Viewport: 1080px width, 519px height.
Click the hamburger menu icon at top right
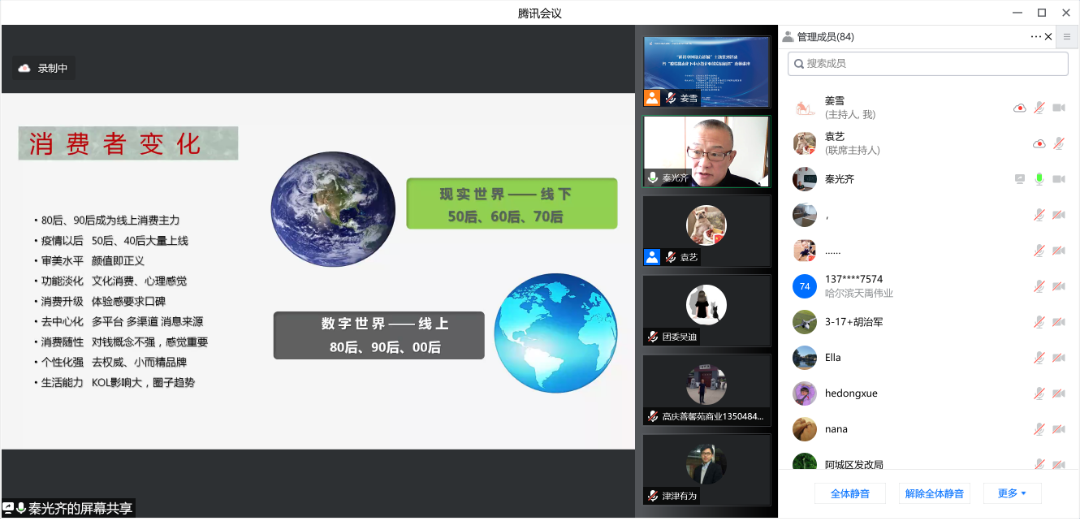[x=1067, y=36]
